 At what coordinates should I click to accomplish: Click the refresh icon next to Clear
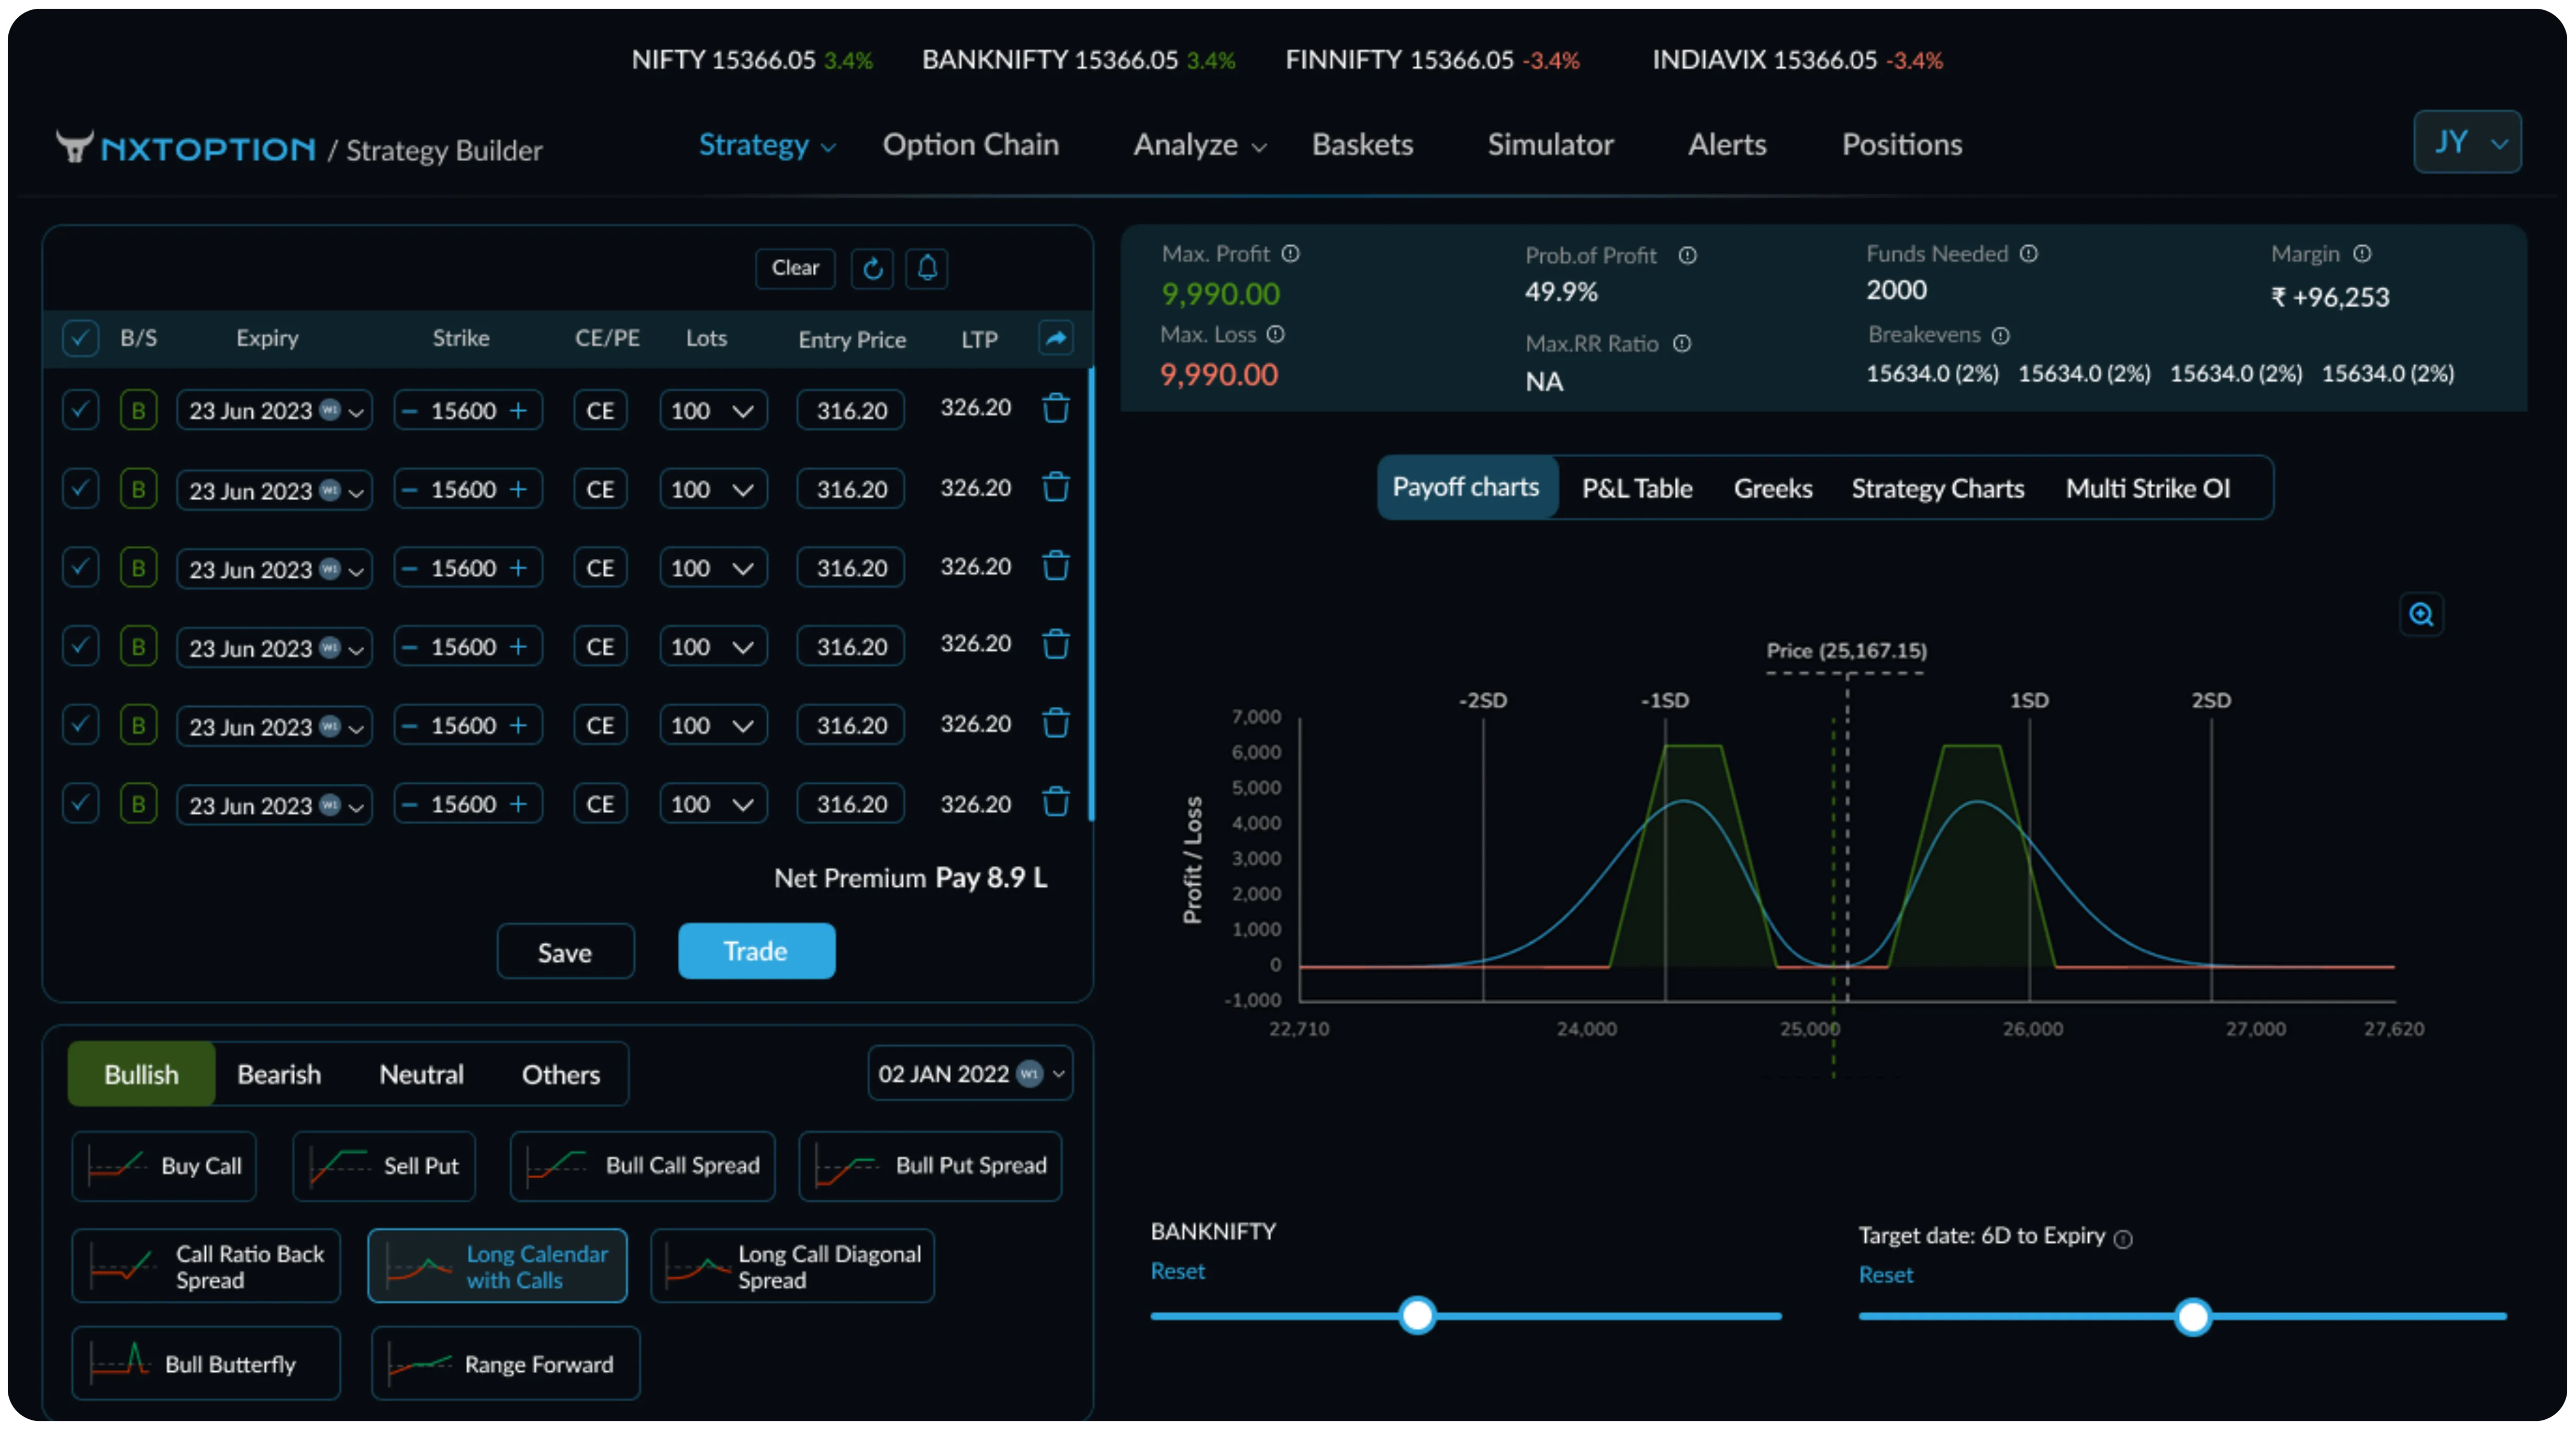coord(872,268)
